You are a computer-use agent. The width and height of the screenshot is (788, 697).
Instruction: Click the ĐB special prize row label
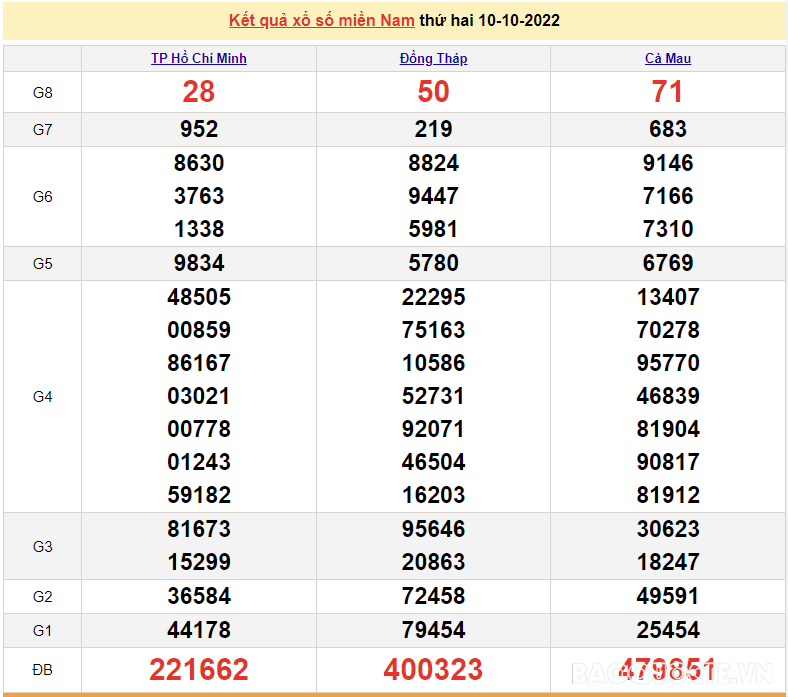click(42, 669)
